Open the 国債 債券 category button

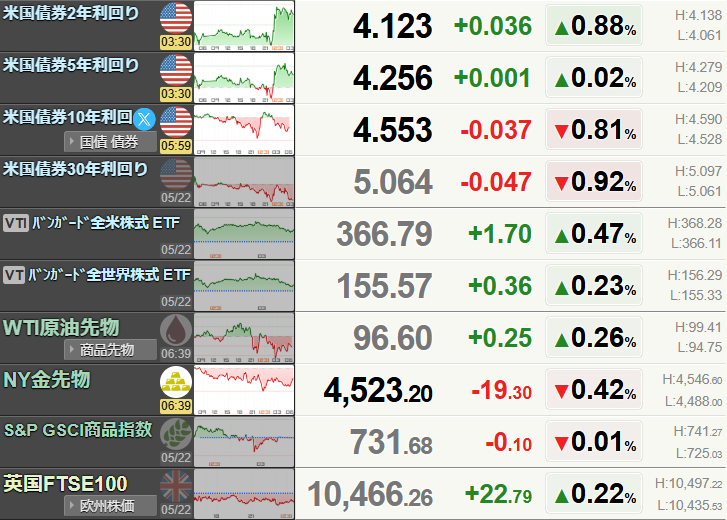click(x=110, y=142)
